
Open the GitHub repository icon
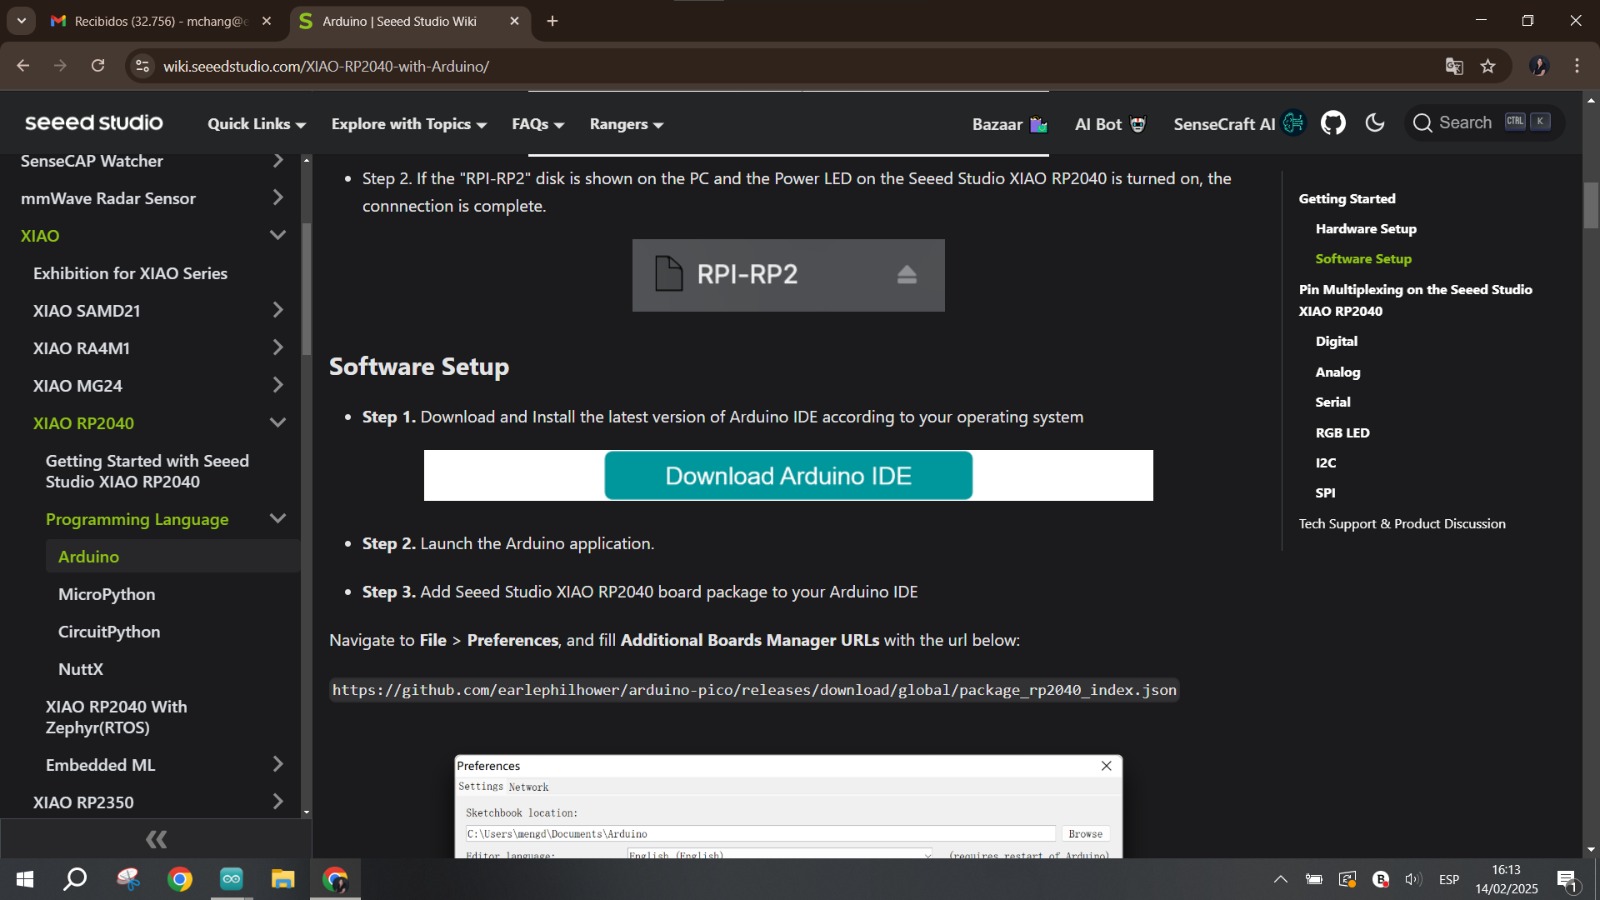(x=1333, y=123)
